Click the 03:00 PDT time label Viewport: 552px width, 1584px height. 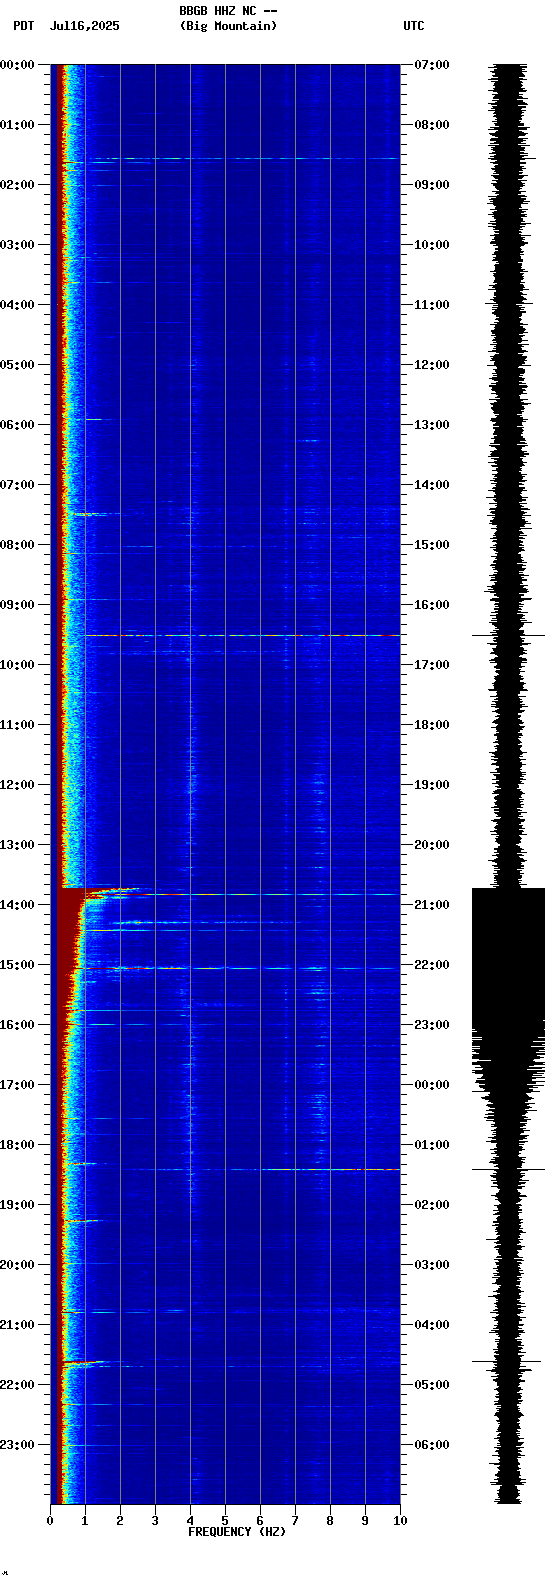tap(17, 245)
